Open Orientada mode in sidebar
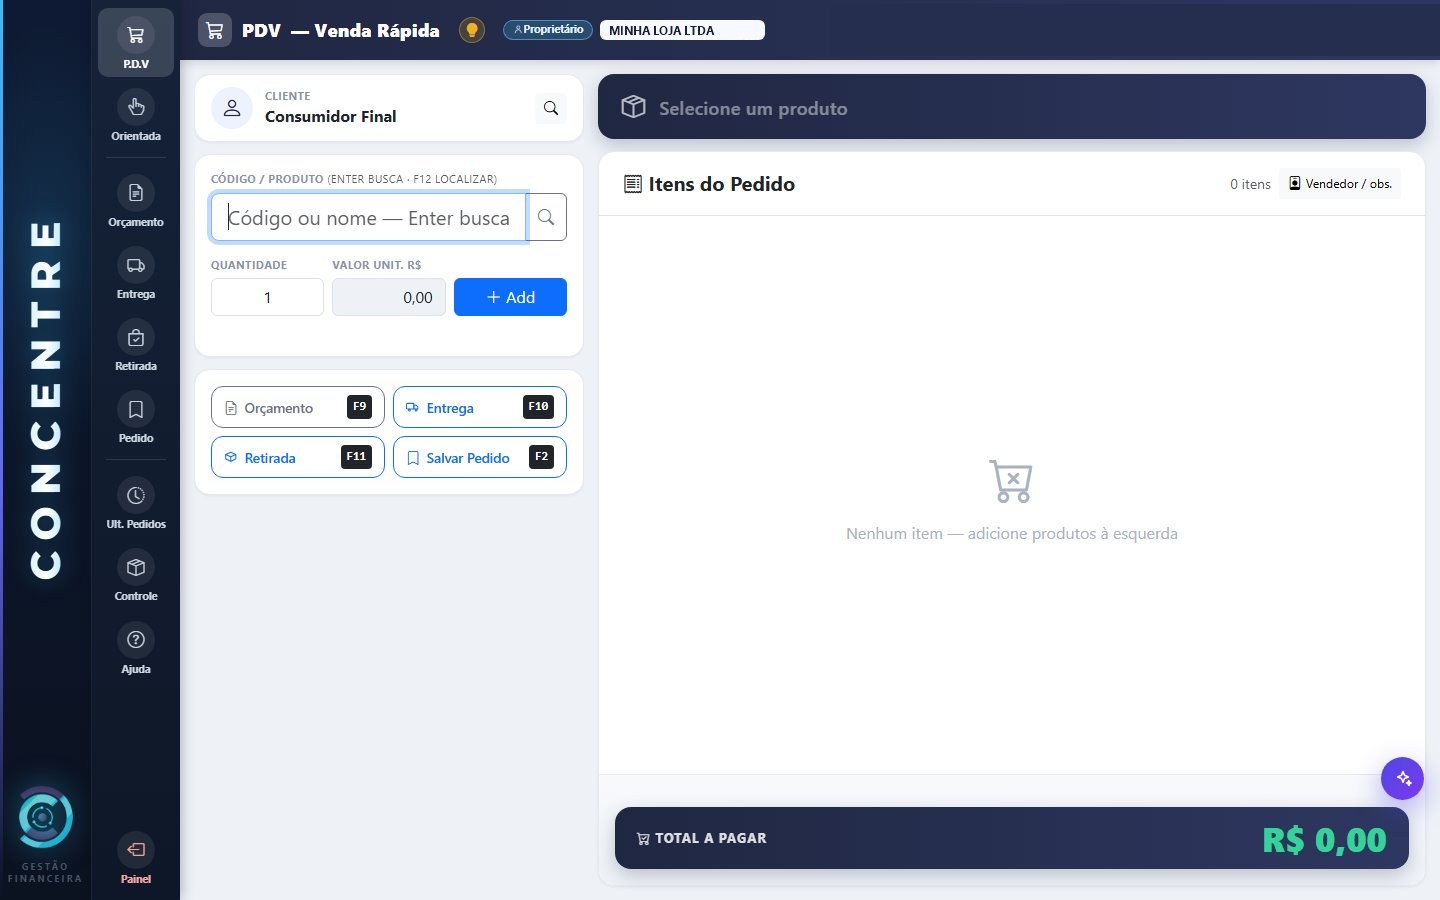The width and height of the screenshot is (1440, 900). (x=136, y=117)
